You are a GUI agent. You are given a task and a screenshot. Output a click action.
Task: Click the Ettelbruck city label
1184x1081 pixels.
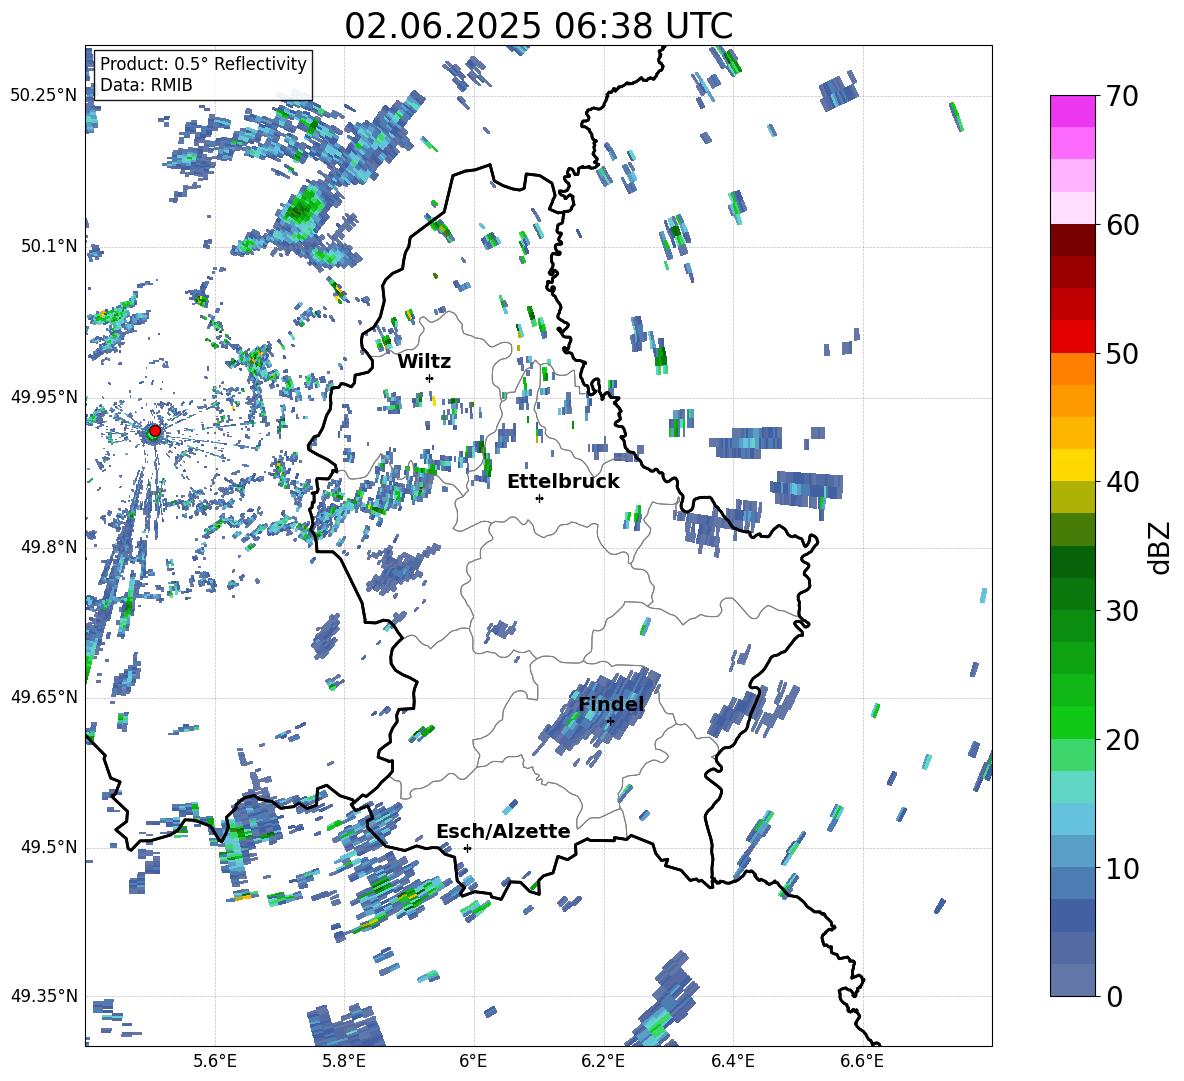tap(563, 482)
